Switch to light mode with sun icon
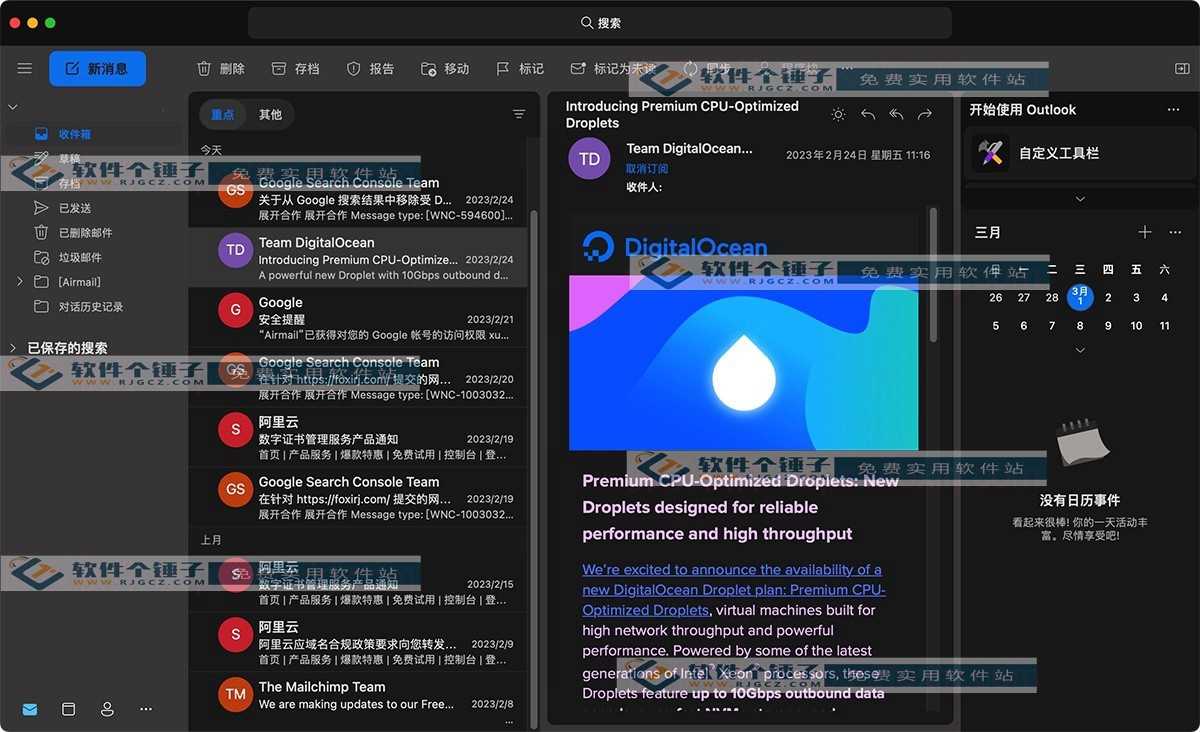The width and height of the screenshot is (1200, 732). tap(838, 115)
